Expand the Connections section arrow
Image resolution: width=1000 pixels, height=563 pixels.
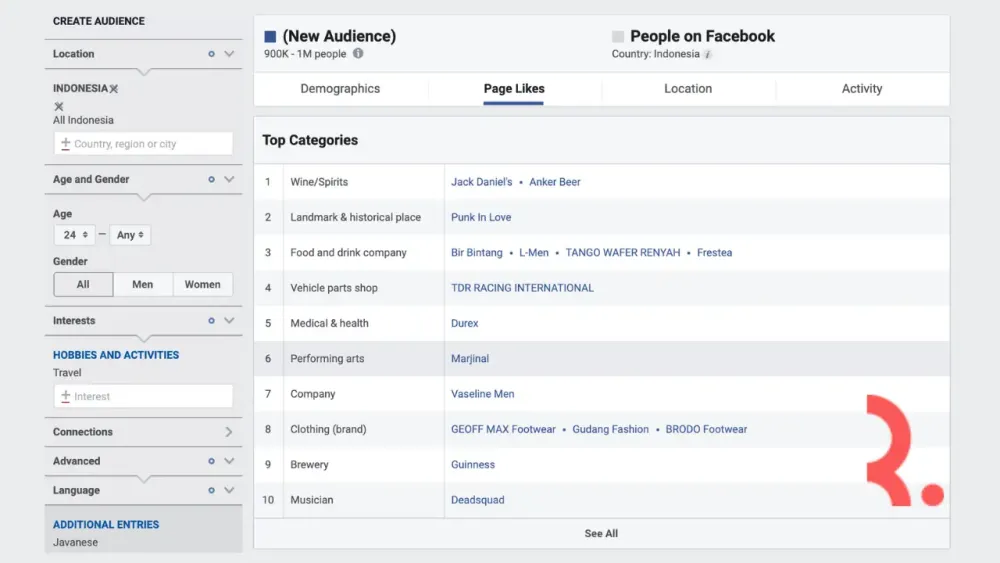(229, 432)
